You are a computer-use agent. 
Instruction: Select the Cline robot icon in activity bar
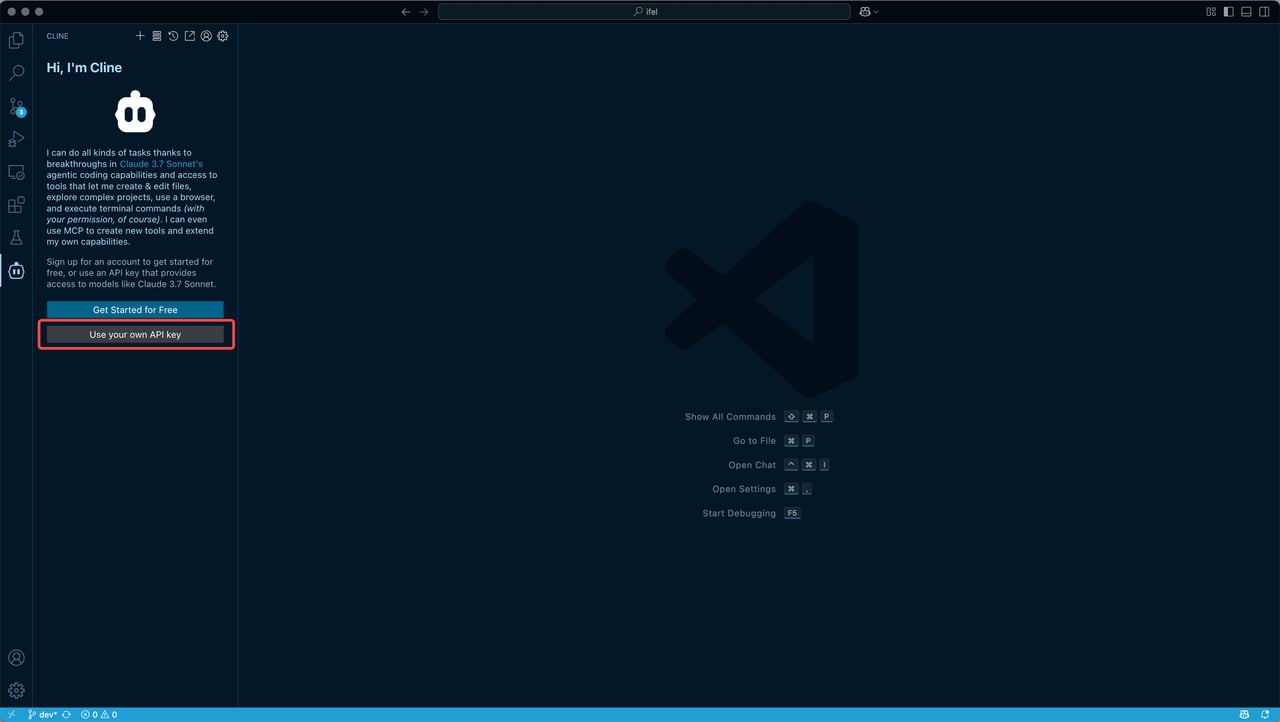(x=16, y=271)
